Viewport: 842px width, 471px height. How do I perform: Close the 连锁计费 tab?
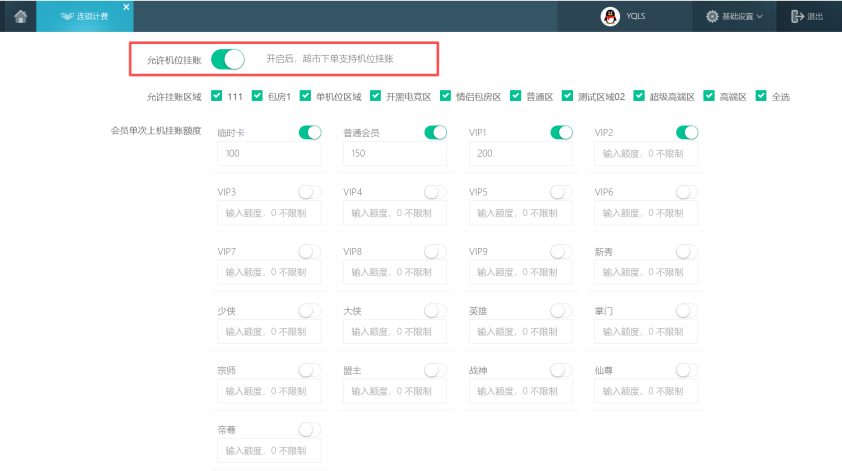(126, 7)
